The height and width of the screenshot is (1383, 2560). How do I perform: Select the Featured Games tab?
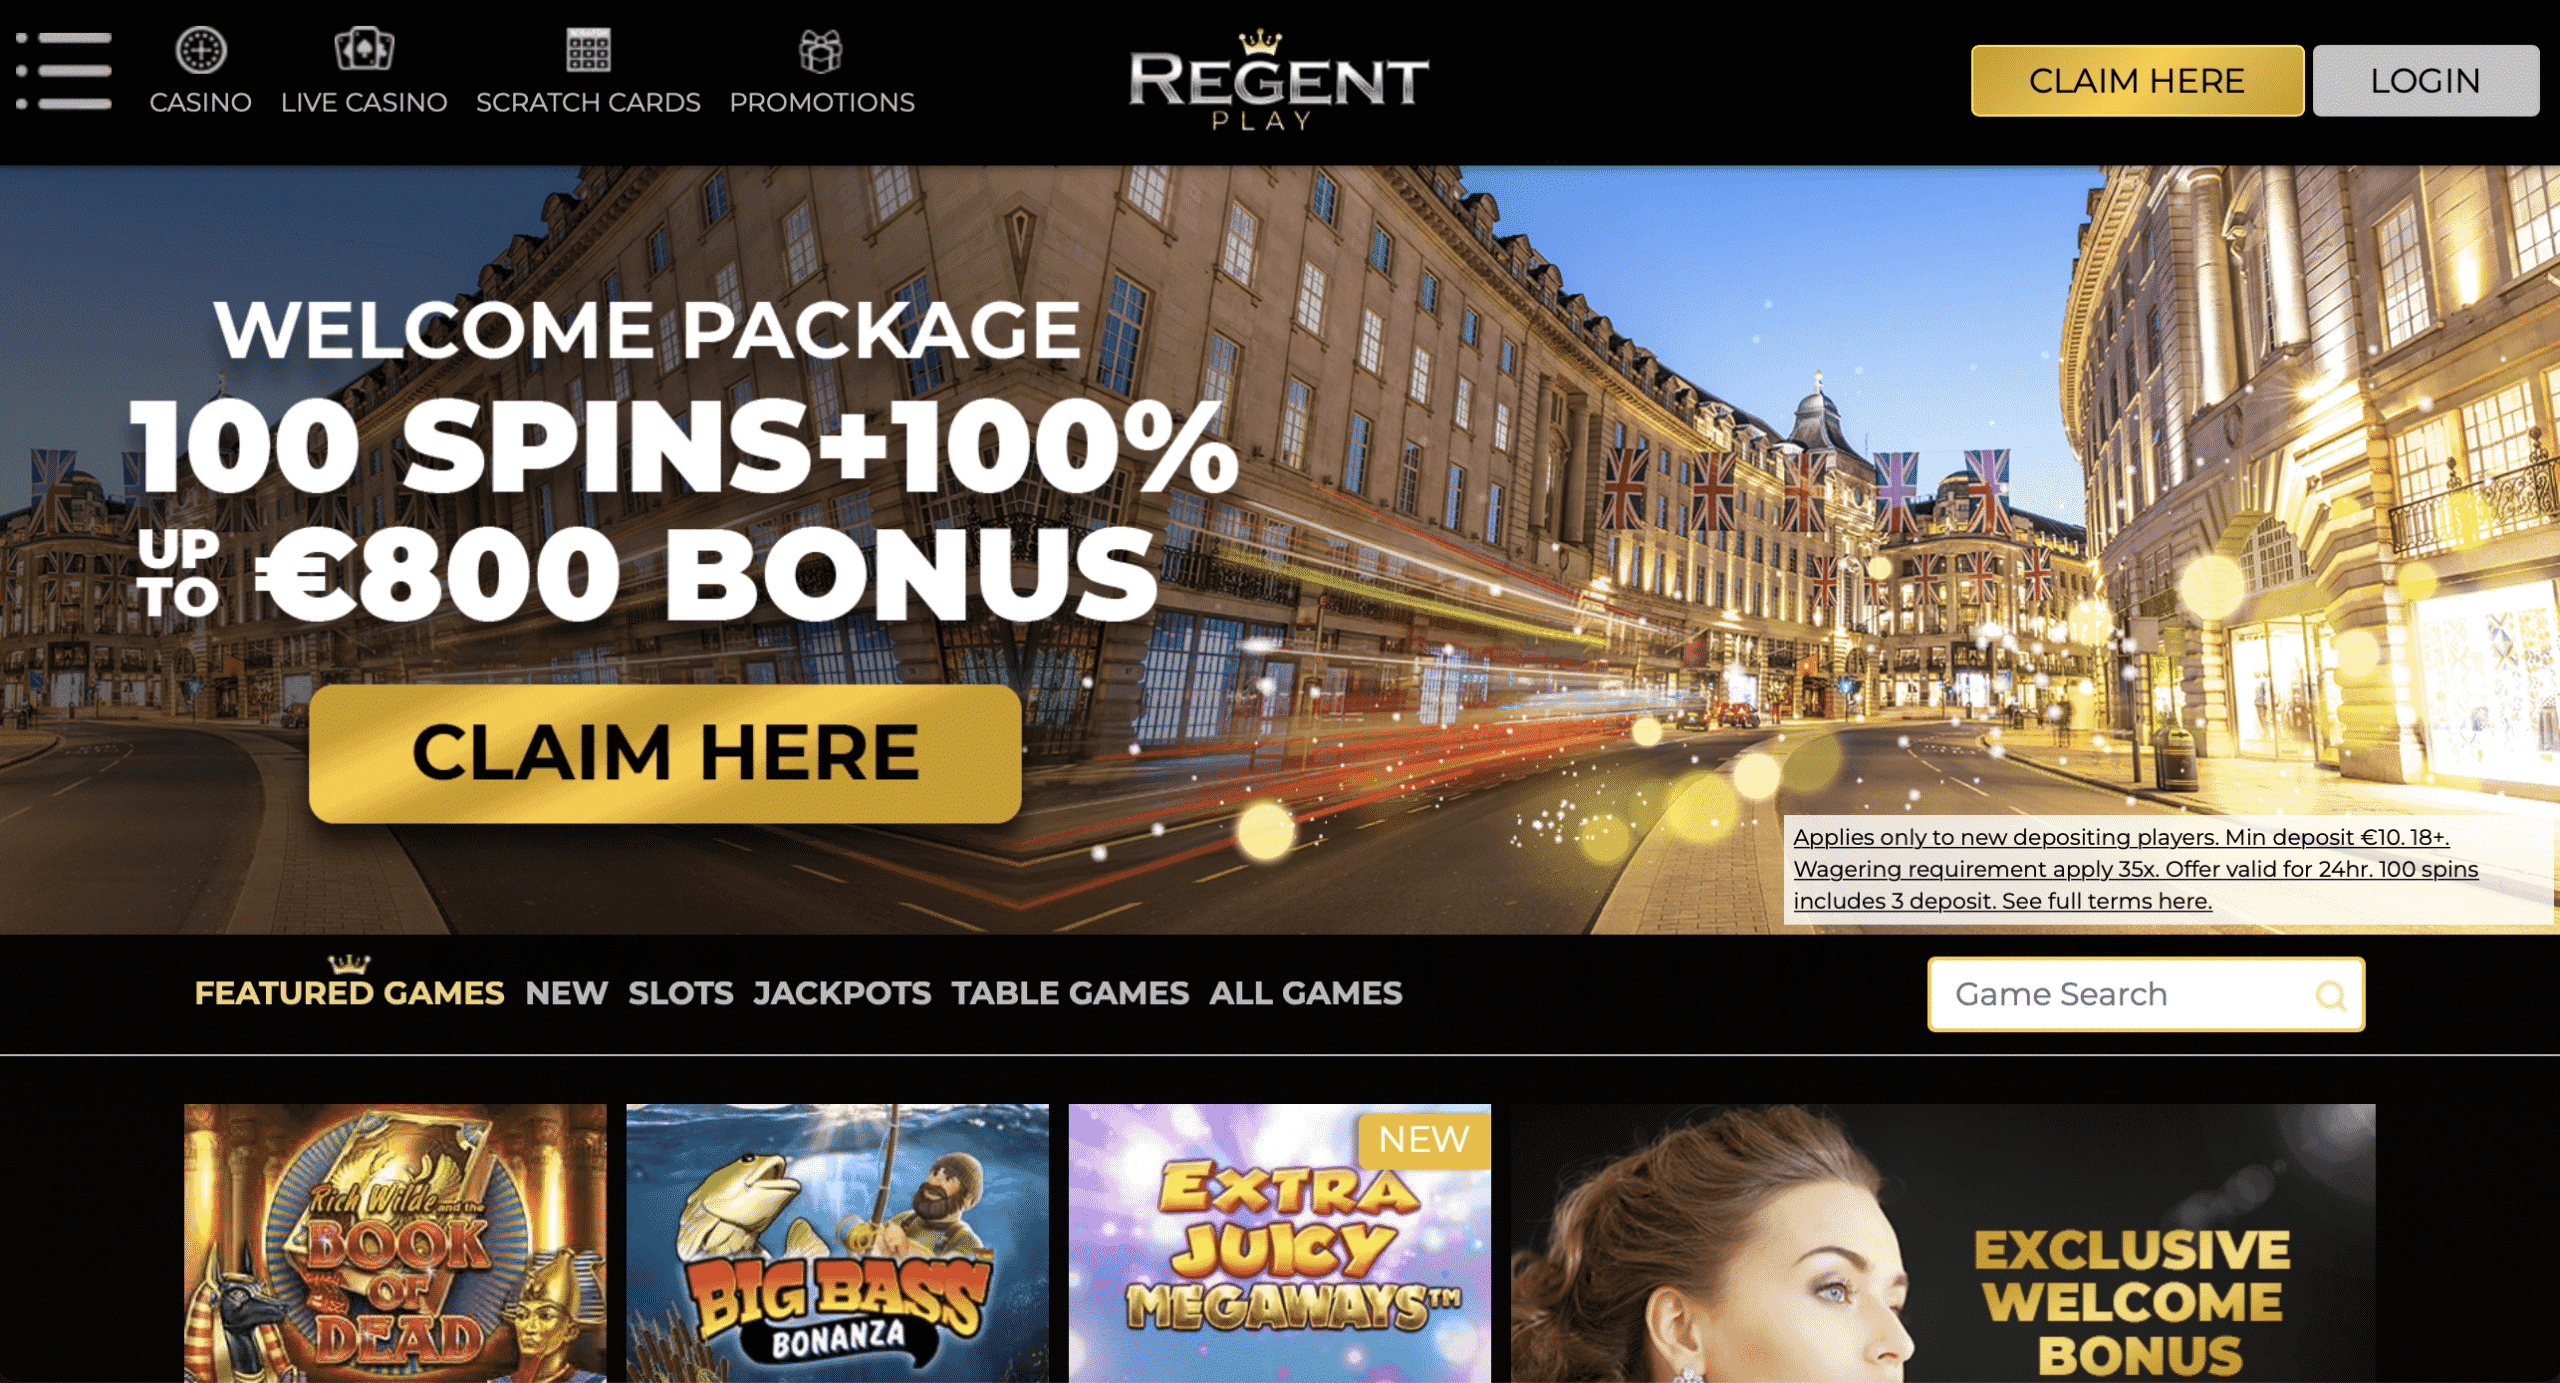tap(349, 993)
